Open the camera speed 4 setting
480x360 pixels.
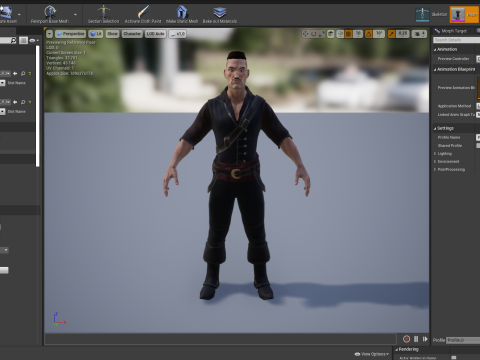pos(419,34)
